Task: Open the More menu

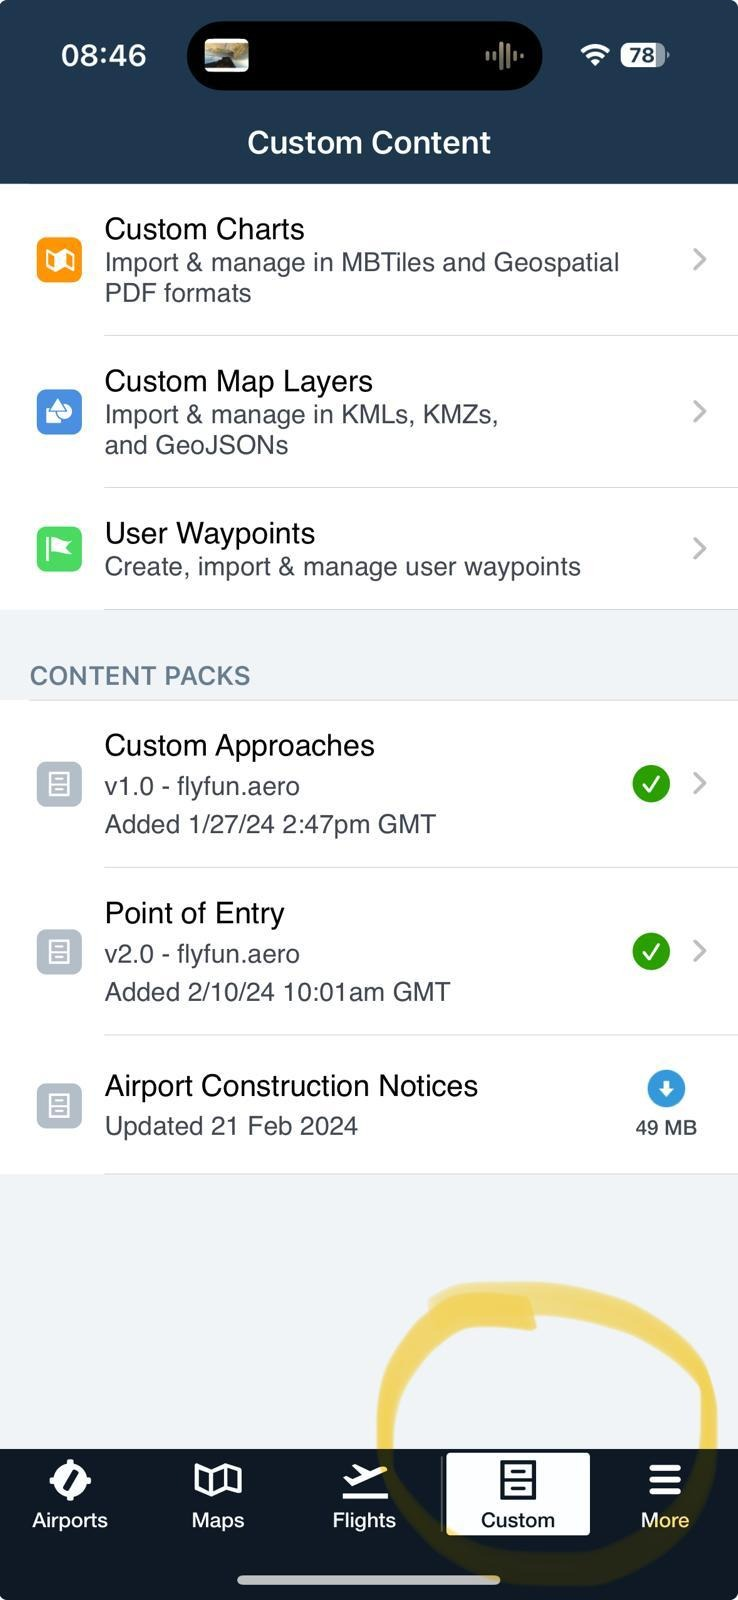Action: pyautogui.click(x=663, y=1494)
